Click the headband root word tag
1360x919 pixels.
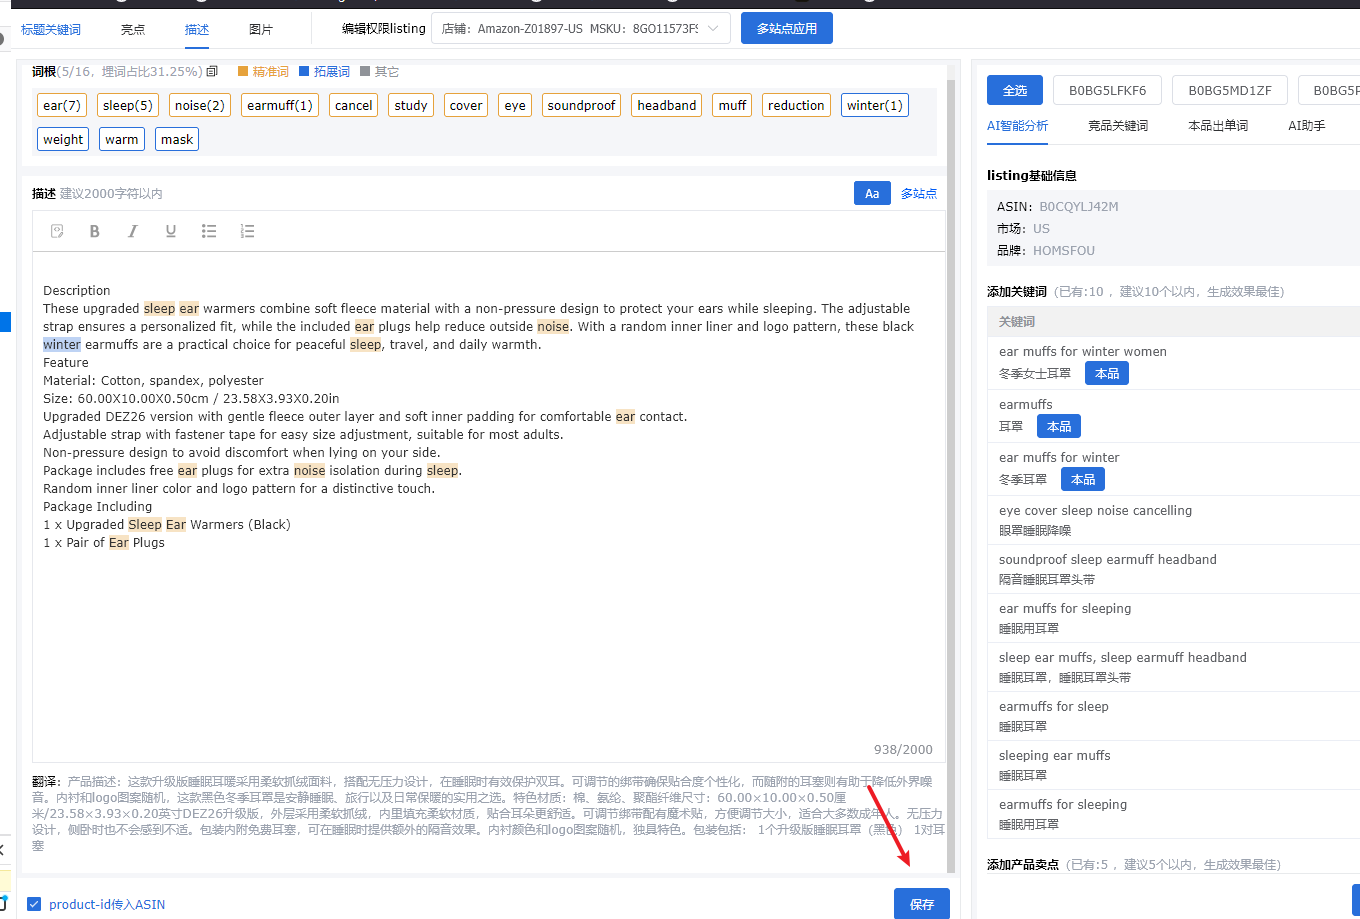coord(667,105)
